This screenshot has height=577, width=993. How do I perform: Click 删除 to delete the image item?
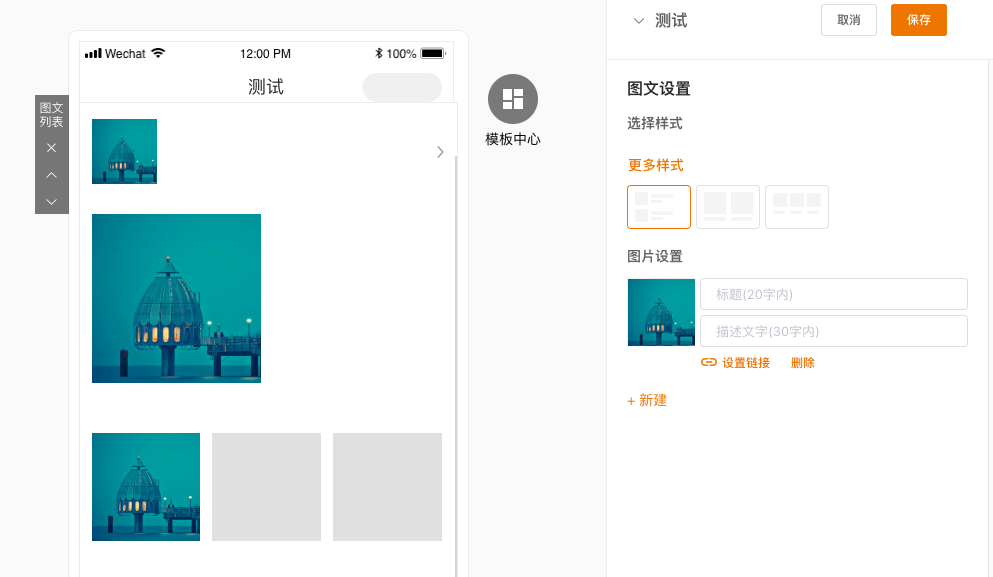click(802, 363)
